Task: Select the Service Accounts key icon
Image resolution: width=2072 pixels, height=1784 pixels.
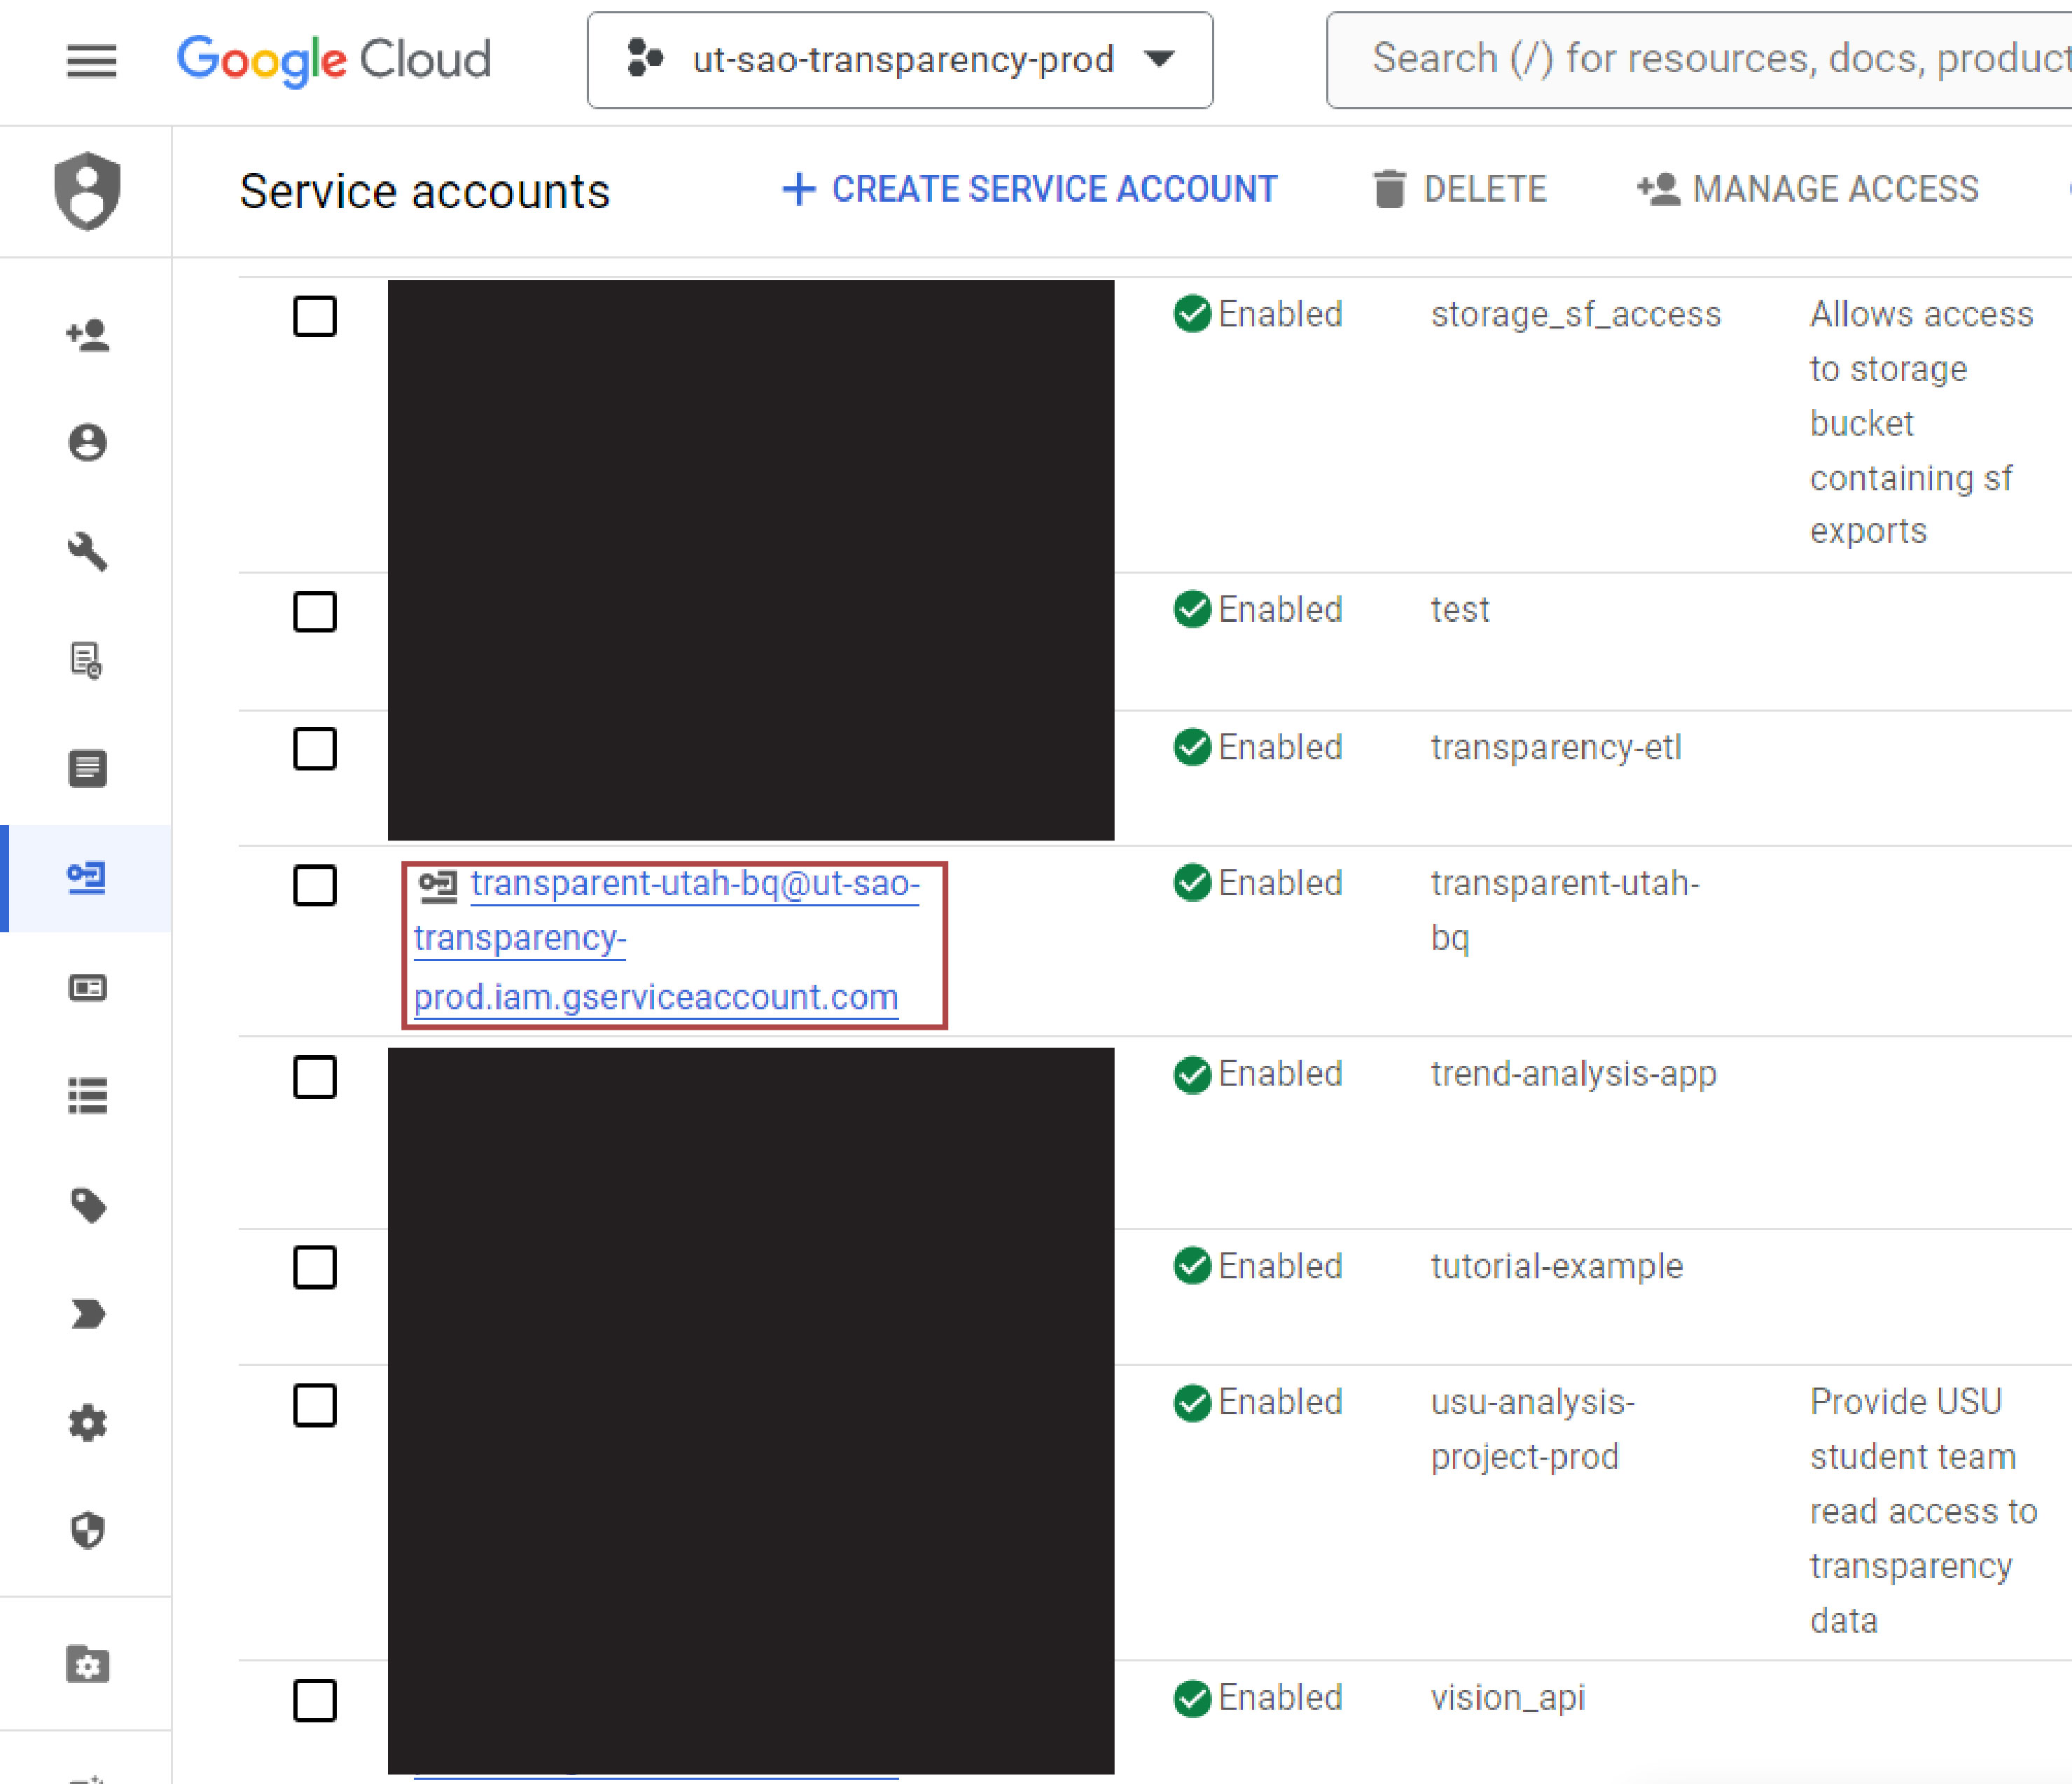Action: click(88, 879)
